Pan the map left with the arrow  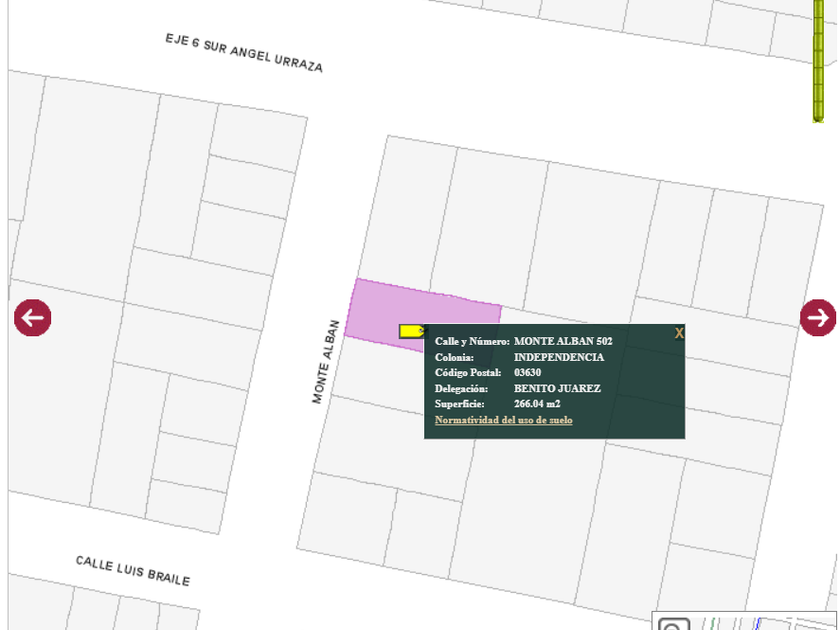[x=32, y=318]
